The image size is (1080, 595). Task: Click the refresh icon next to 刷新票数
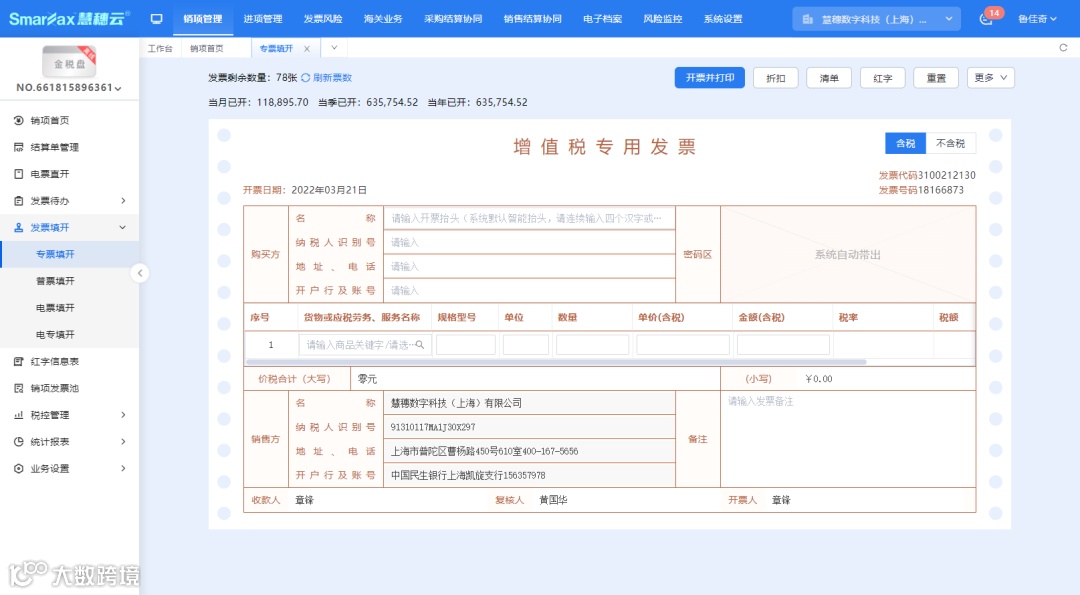click(x=305, y=78)
